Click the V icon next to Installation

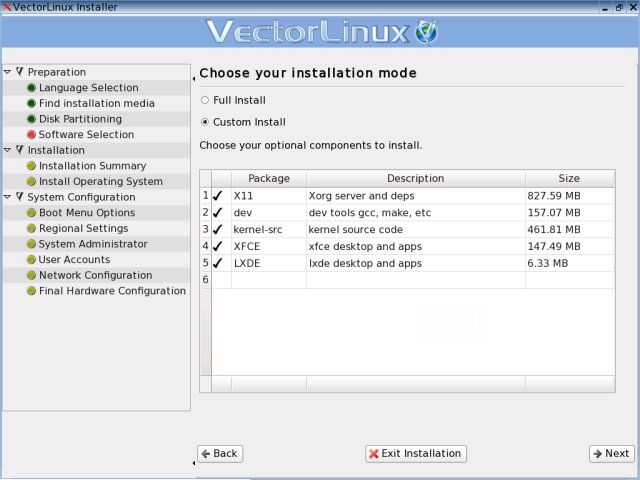coord(20,150)
